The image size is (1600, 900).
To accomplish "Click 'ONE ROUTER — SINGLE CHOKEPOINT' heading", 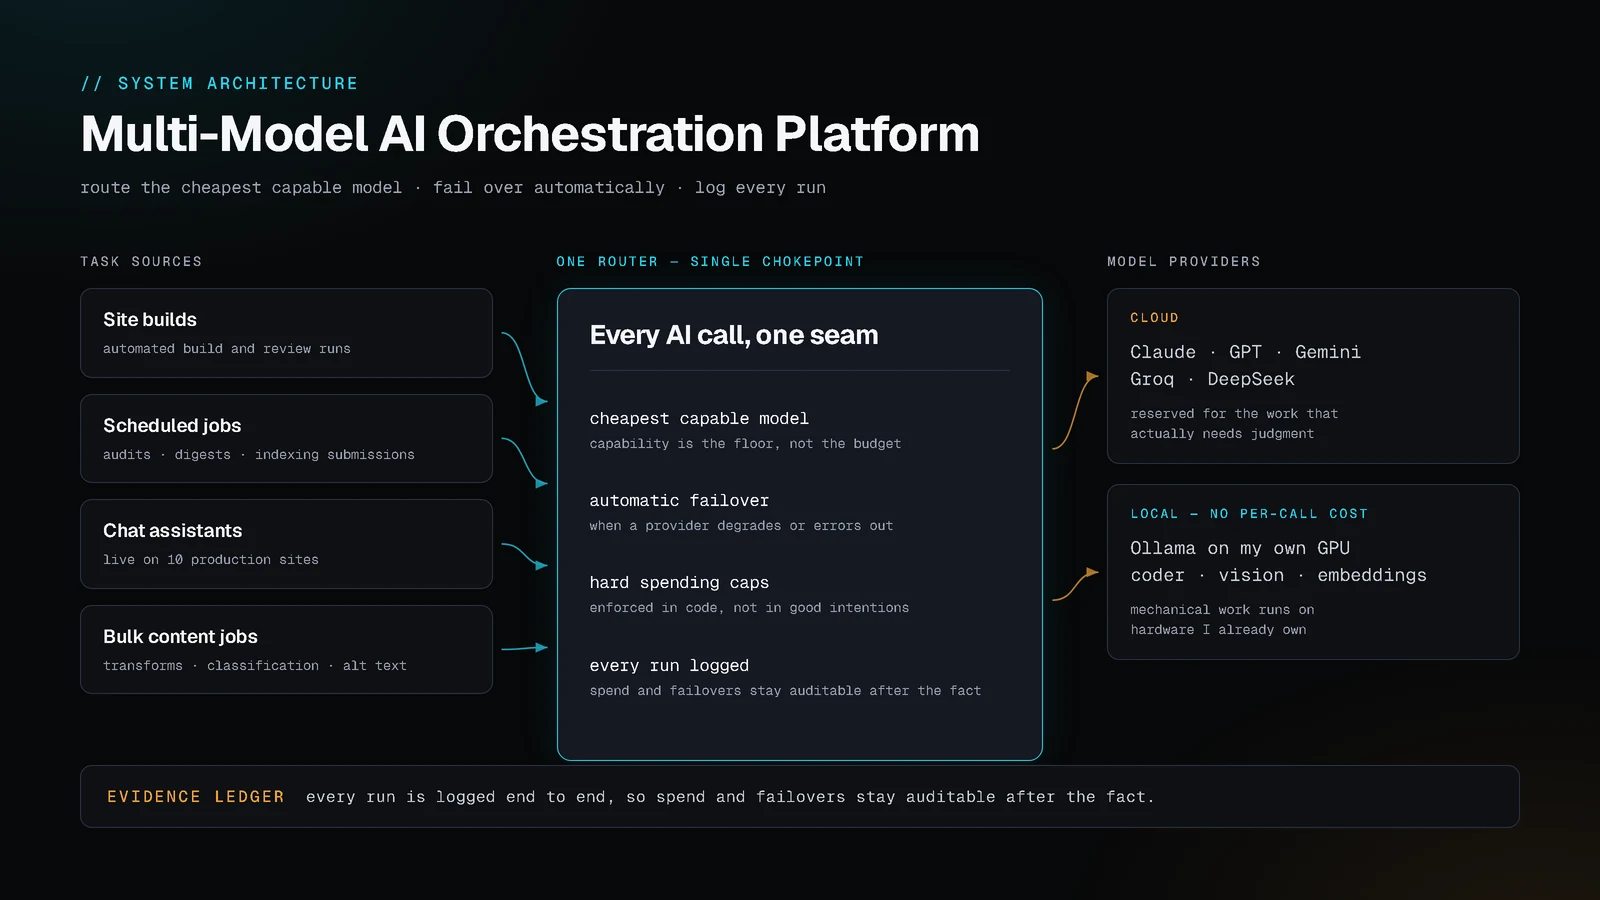I will click(x=710, y=262).
